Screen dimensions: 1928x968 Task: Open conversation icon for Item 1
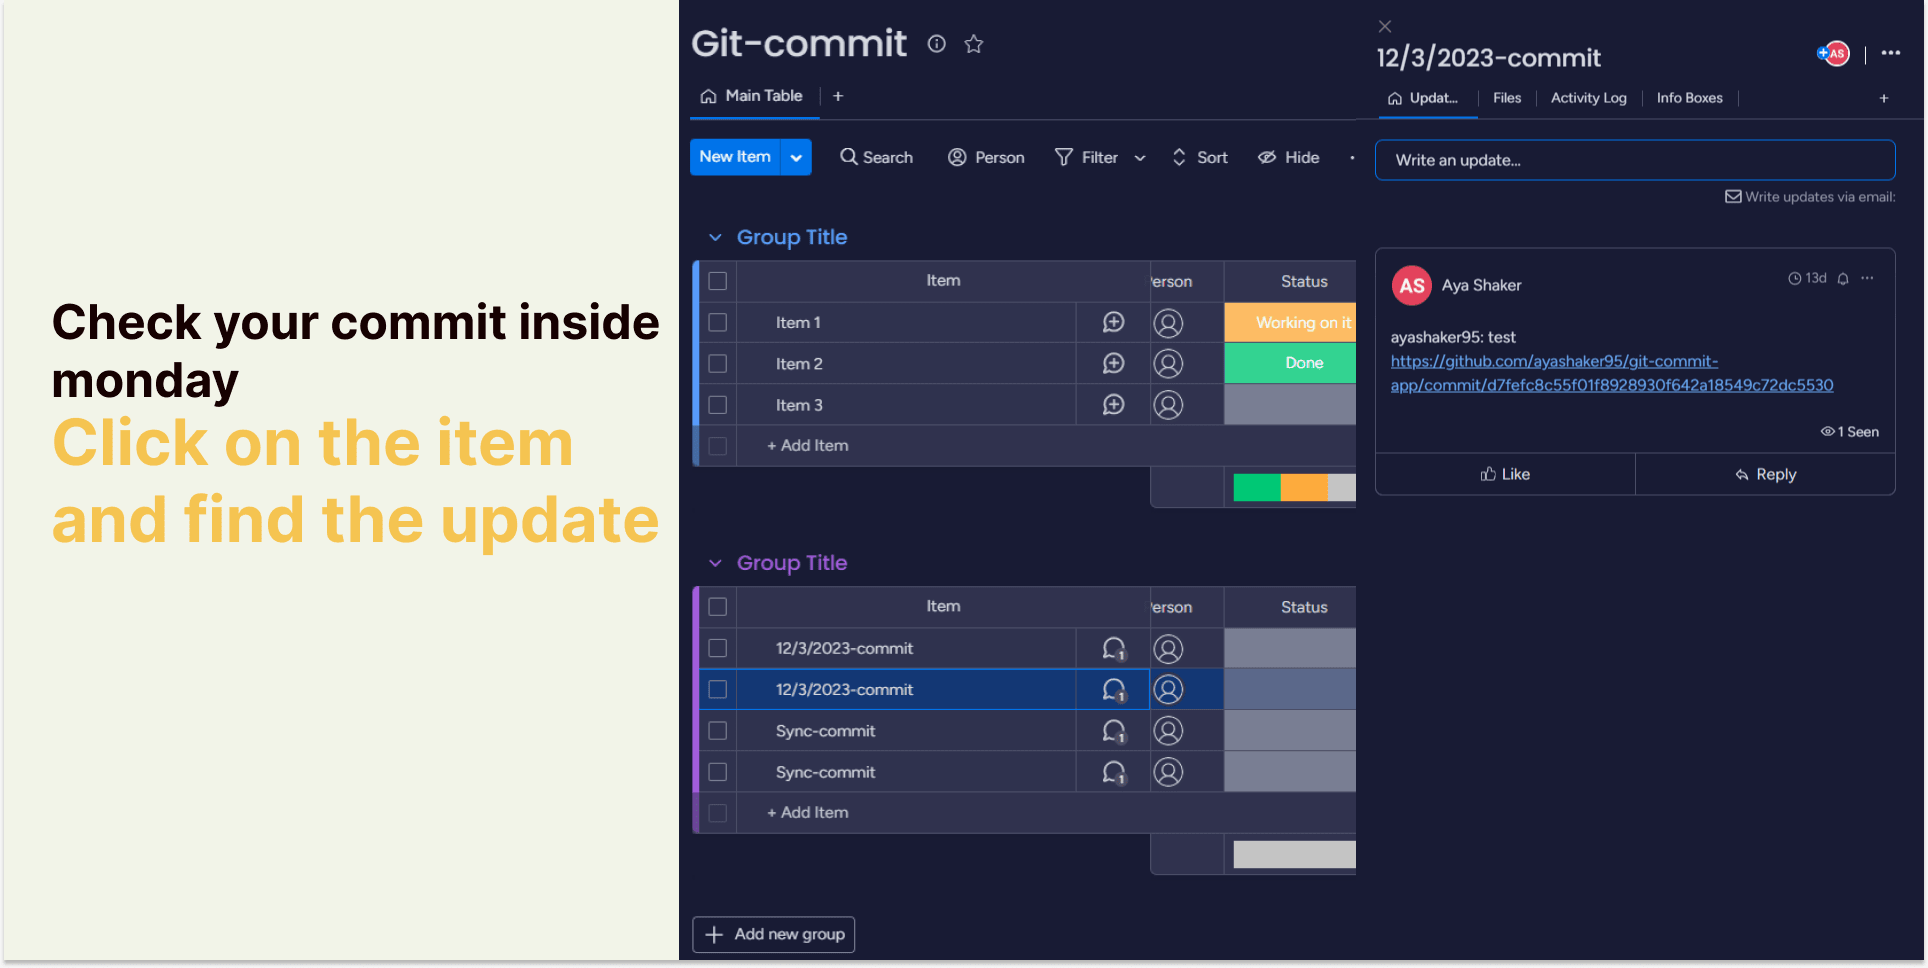1113,322
